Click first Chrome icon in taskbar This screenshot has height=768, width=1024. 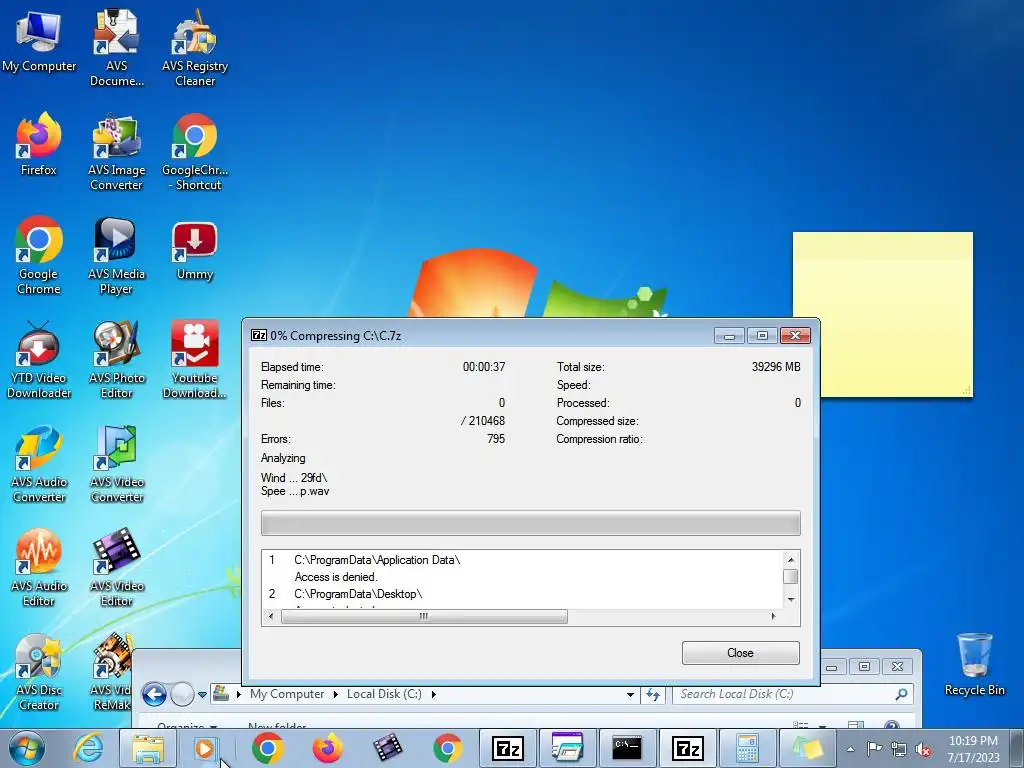[x=267, y=748]
